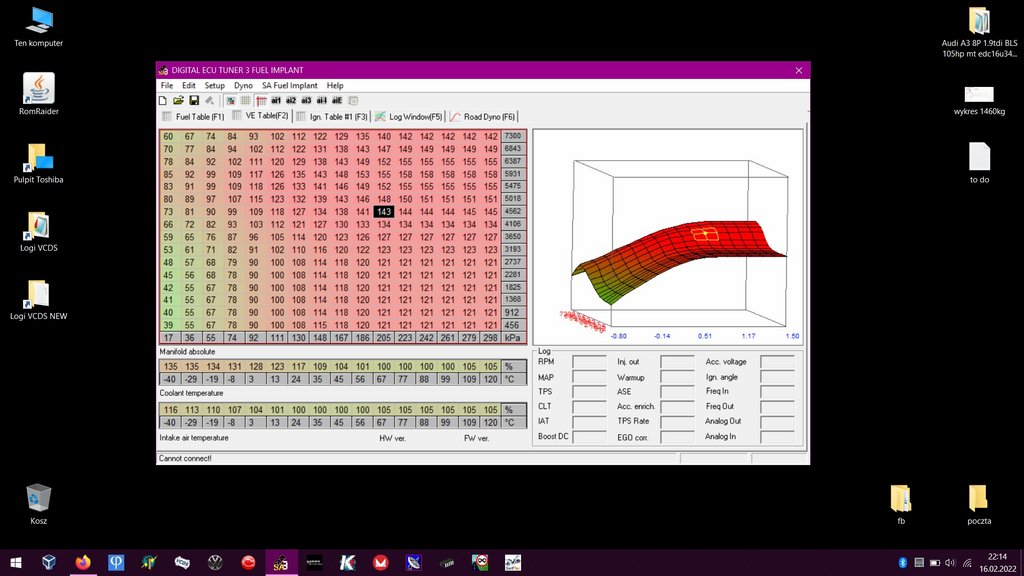Click the greyed pencil icon in toolbar
The image size is (1024, 576).
(x=210, y=101)
